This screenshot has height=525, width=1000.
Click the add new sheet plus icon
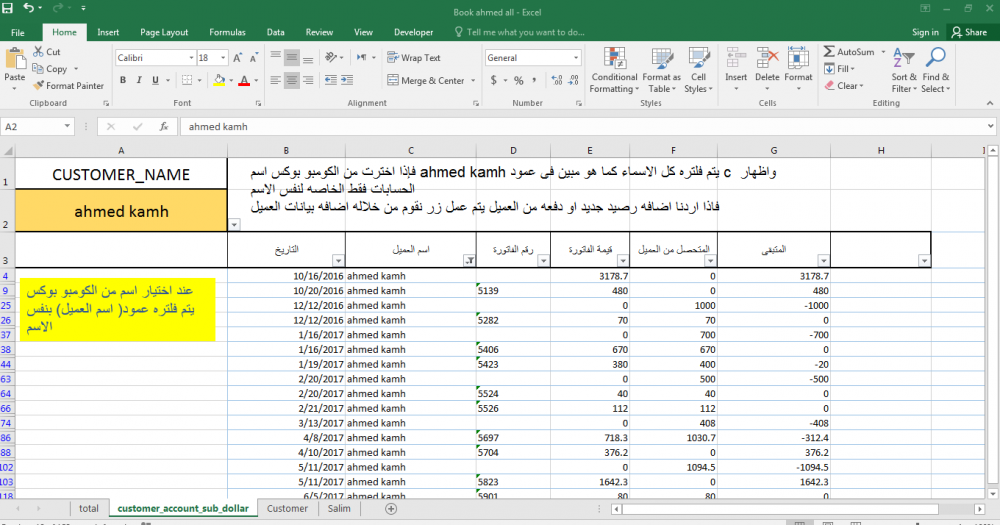pyautogui.click(x=391, y=508)
